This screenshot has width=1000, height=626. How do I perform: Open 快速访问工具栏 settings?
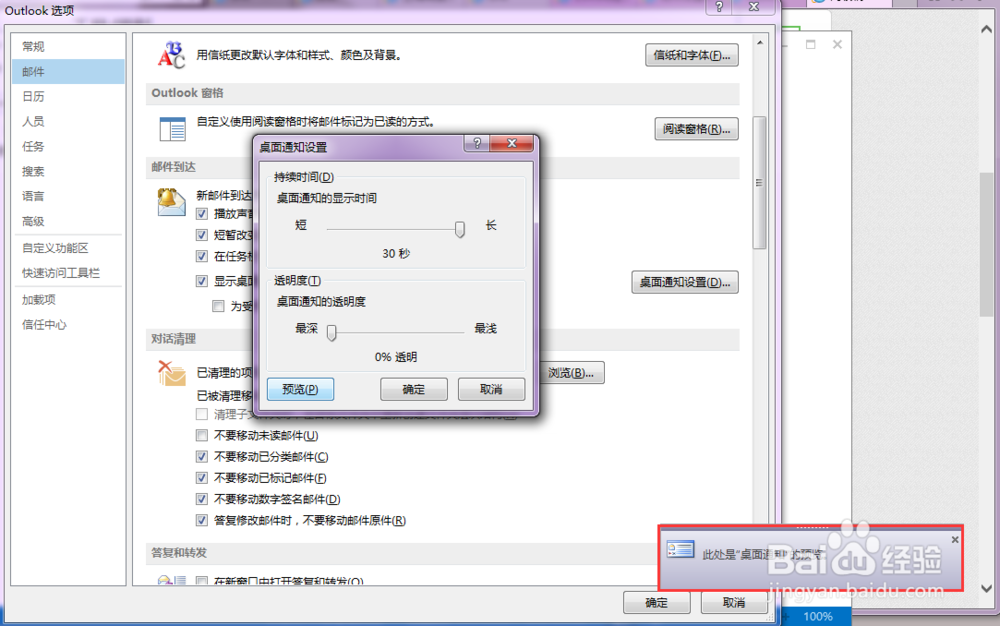click(x=68, y=273)
